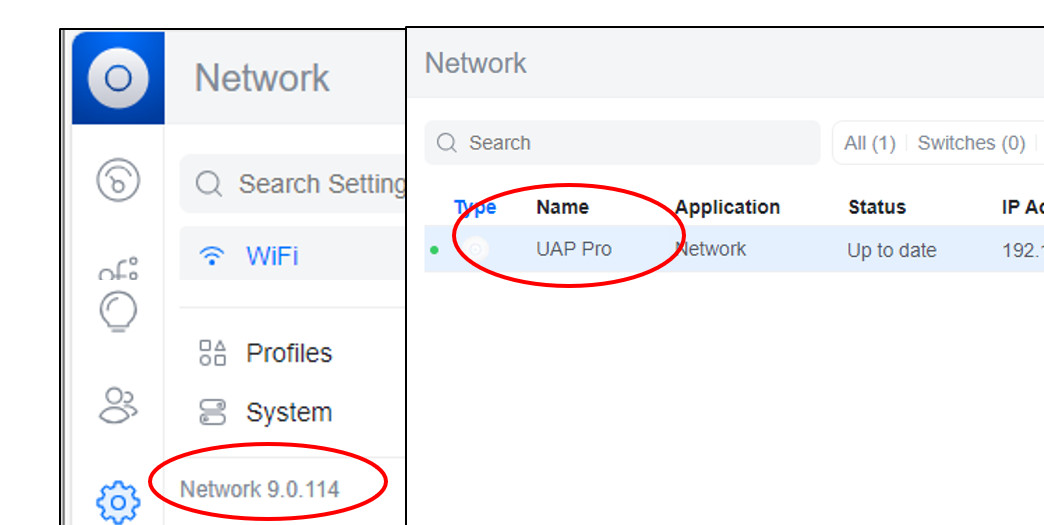
Task: Open the dashboard icon in sidebar
Action: [x=118, y=180]
